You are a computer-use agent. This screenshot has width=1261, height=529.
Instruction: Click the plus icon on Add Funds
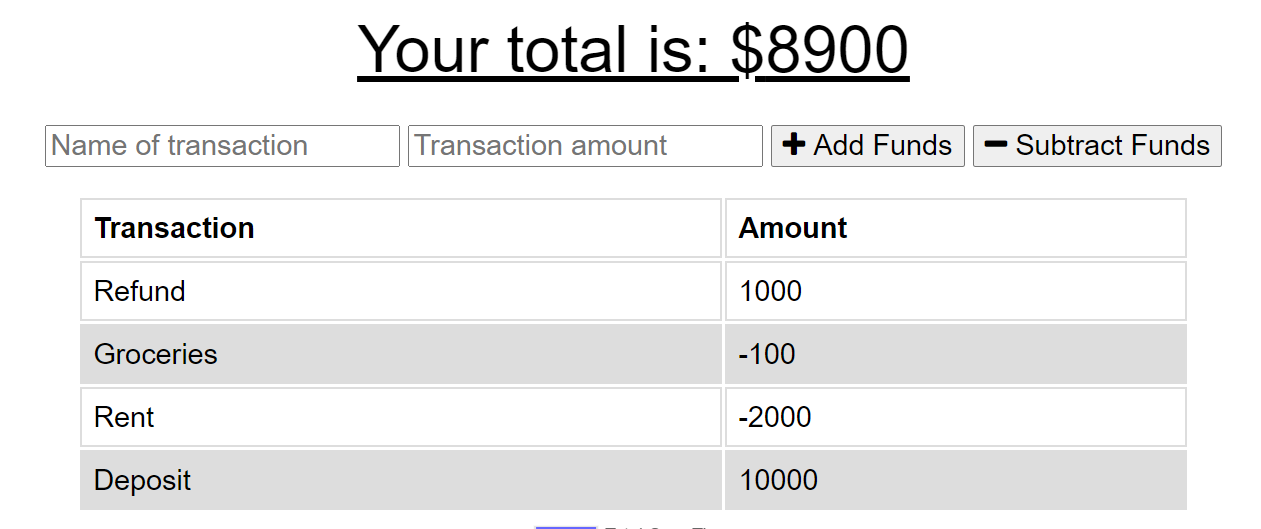[793, 145]
